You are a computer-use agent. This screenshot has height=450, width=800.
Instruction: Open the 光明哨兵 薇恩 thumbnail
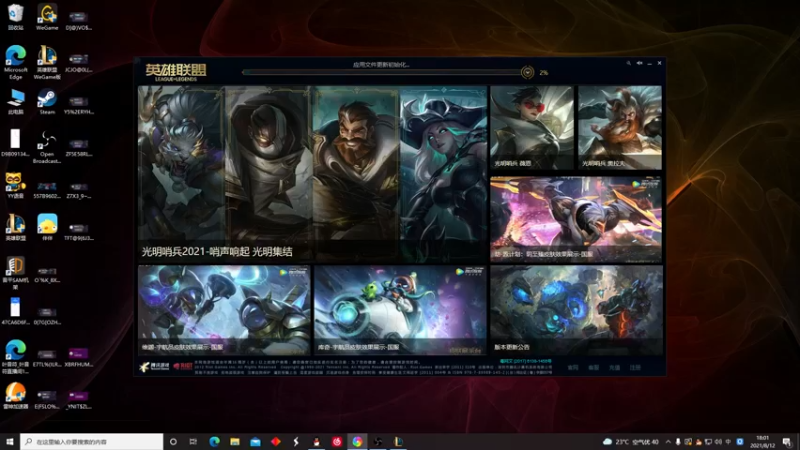tap(532, 128)
